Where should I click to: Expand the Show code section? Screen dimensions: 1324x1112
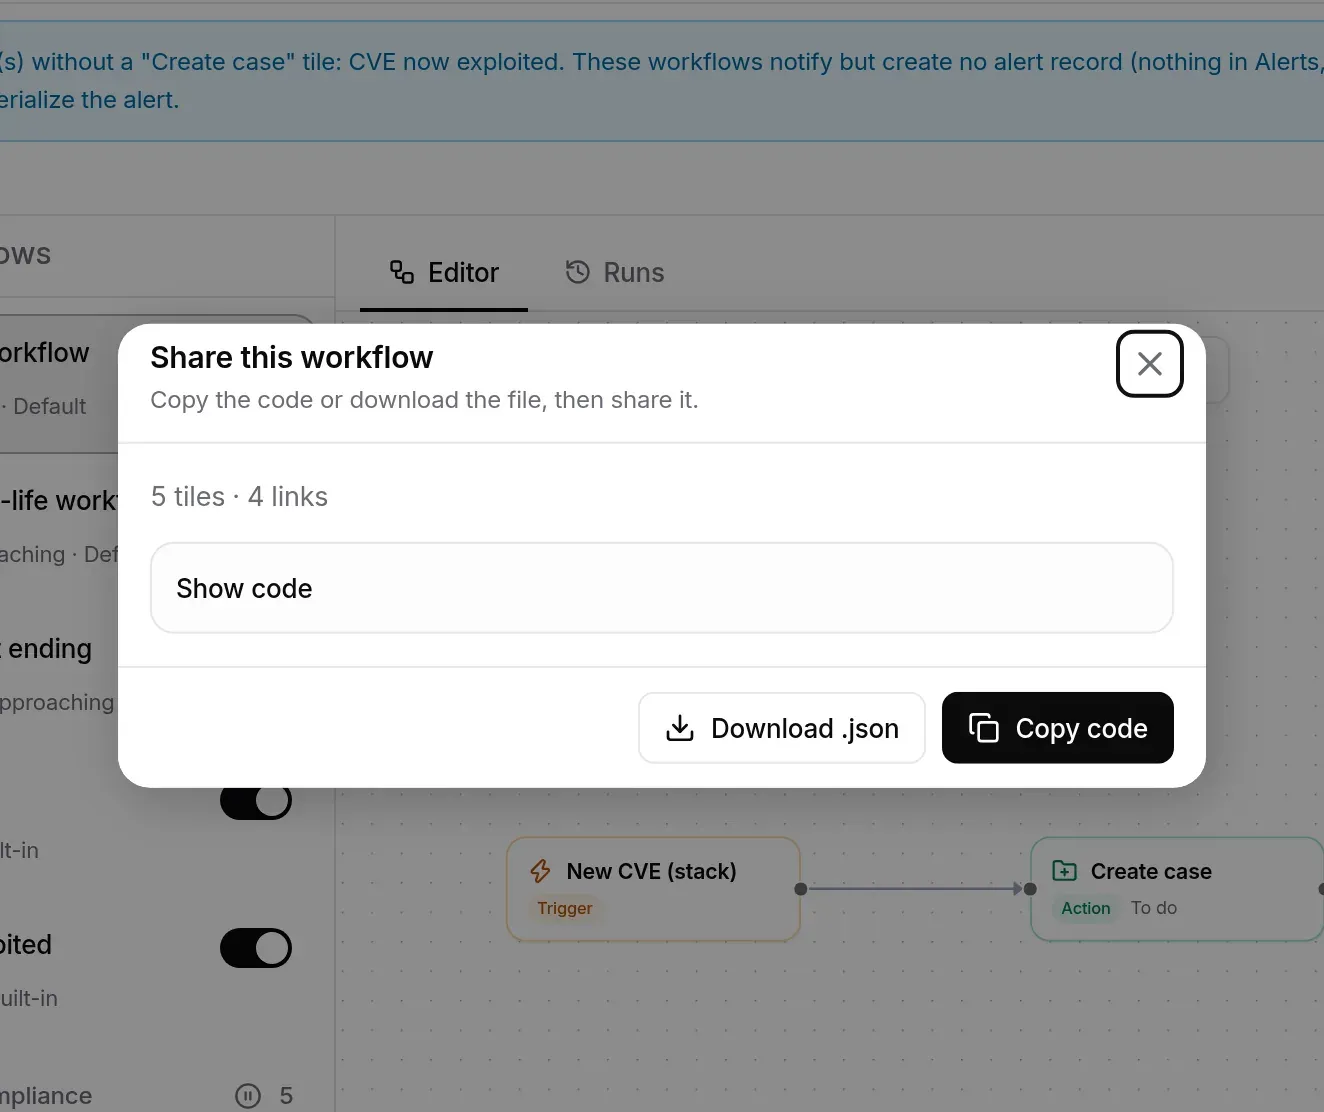[x=661, y=588]
